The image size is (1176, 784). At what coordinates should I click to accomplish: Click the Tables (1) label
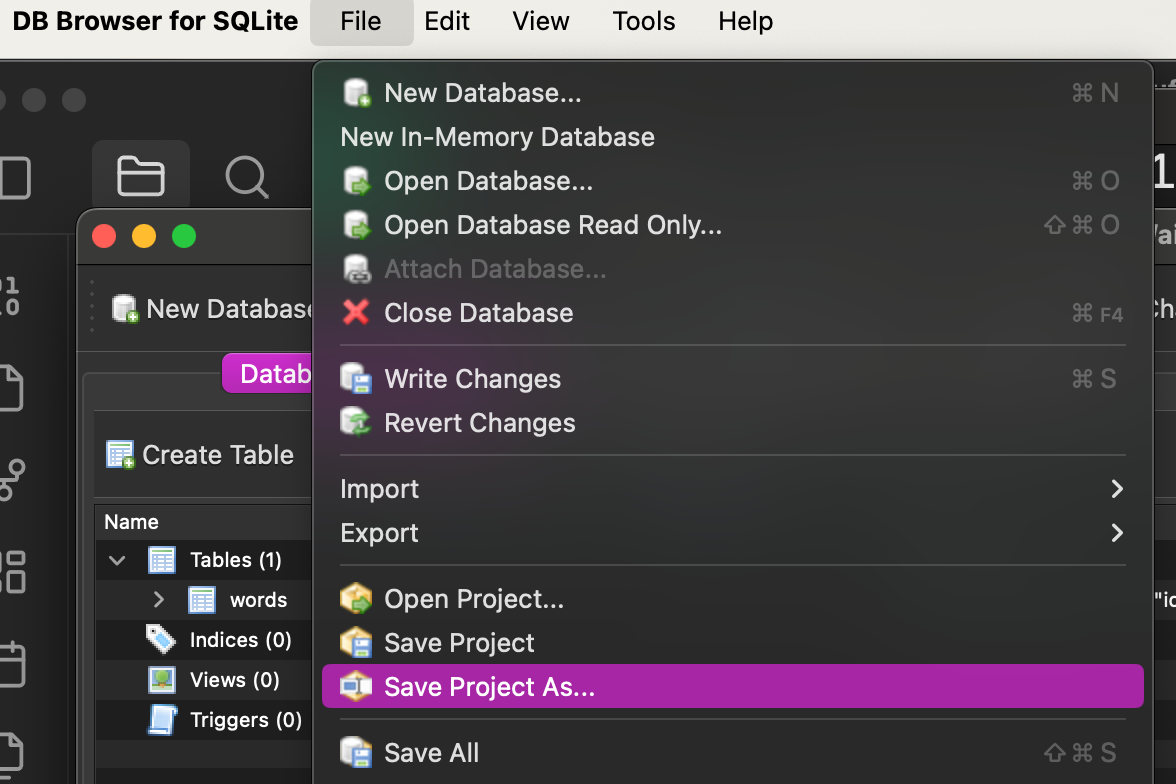pos(236,560)
